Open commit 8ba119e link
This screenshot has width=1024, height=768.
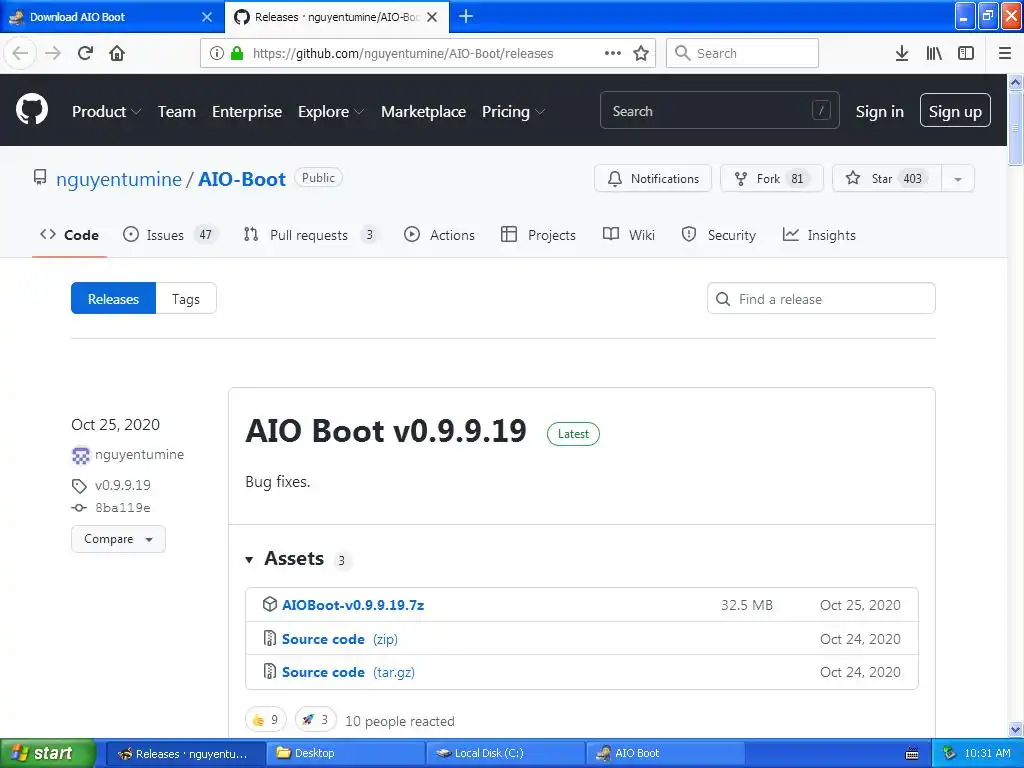tap(123, 507)
